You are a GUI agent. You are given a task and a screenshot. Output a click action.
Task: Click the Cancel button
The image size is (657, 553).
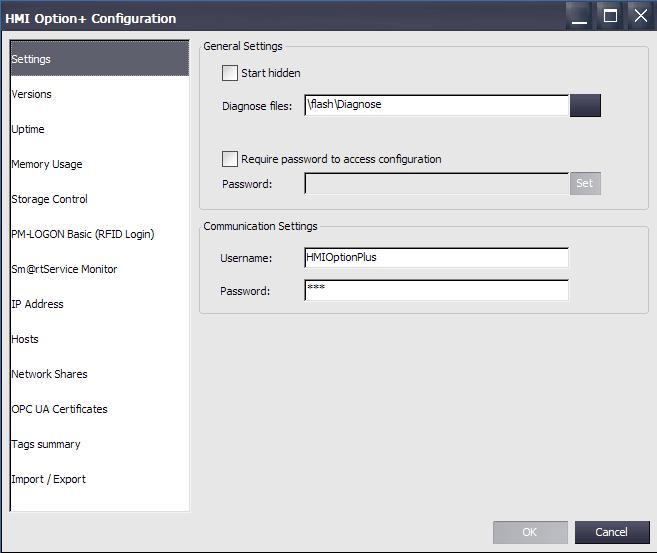click(612, 532)
